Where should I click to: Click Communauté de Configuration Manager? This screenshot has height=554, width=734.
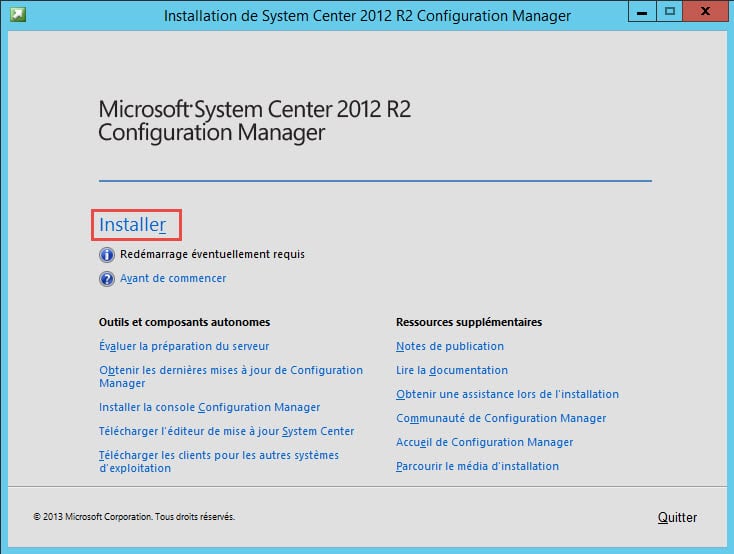[501, 418]
